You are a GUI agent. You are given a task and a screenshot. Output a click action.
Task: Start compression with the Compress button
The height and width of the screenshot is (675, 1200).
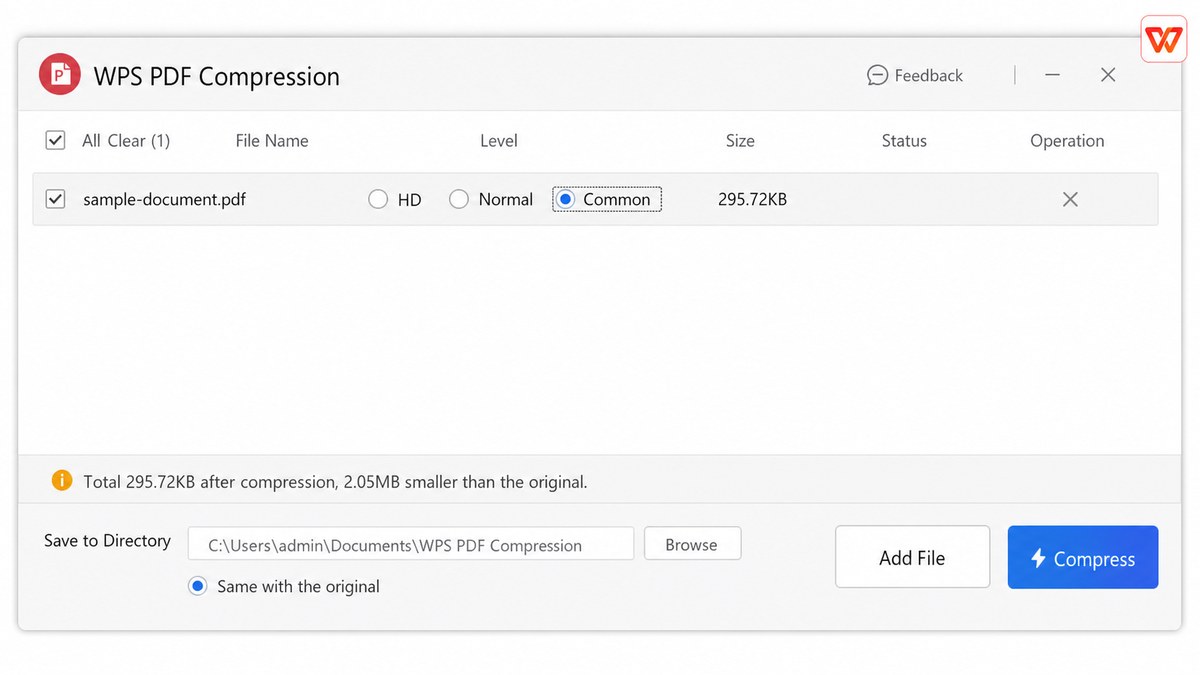1083,557
